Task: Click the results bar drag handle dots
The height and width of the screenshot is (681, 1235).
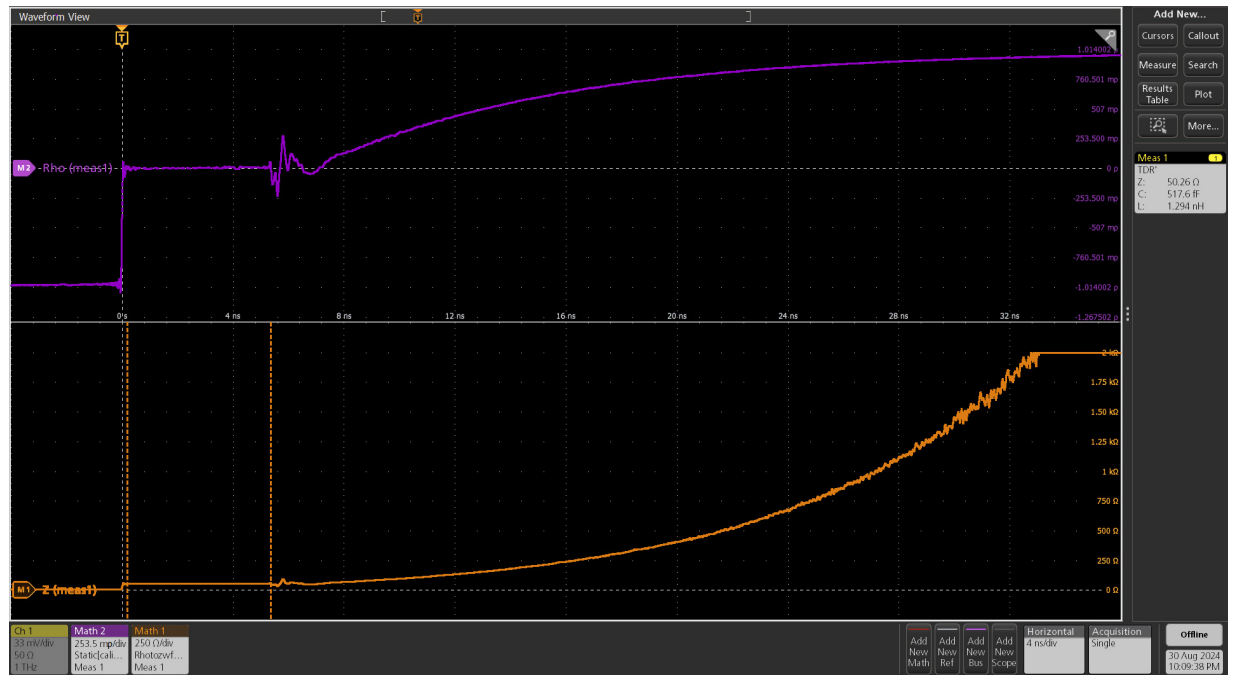Action: 1127,314
